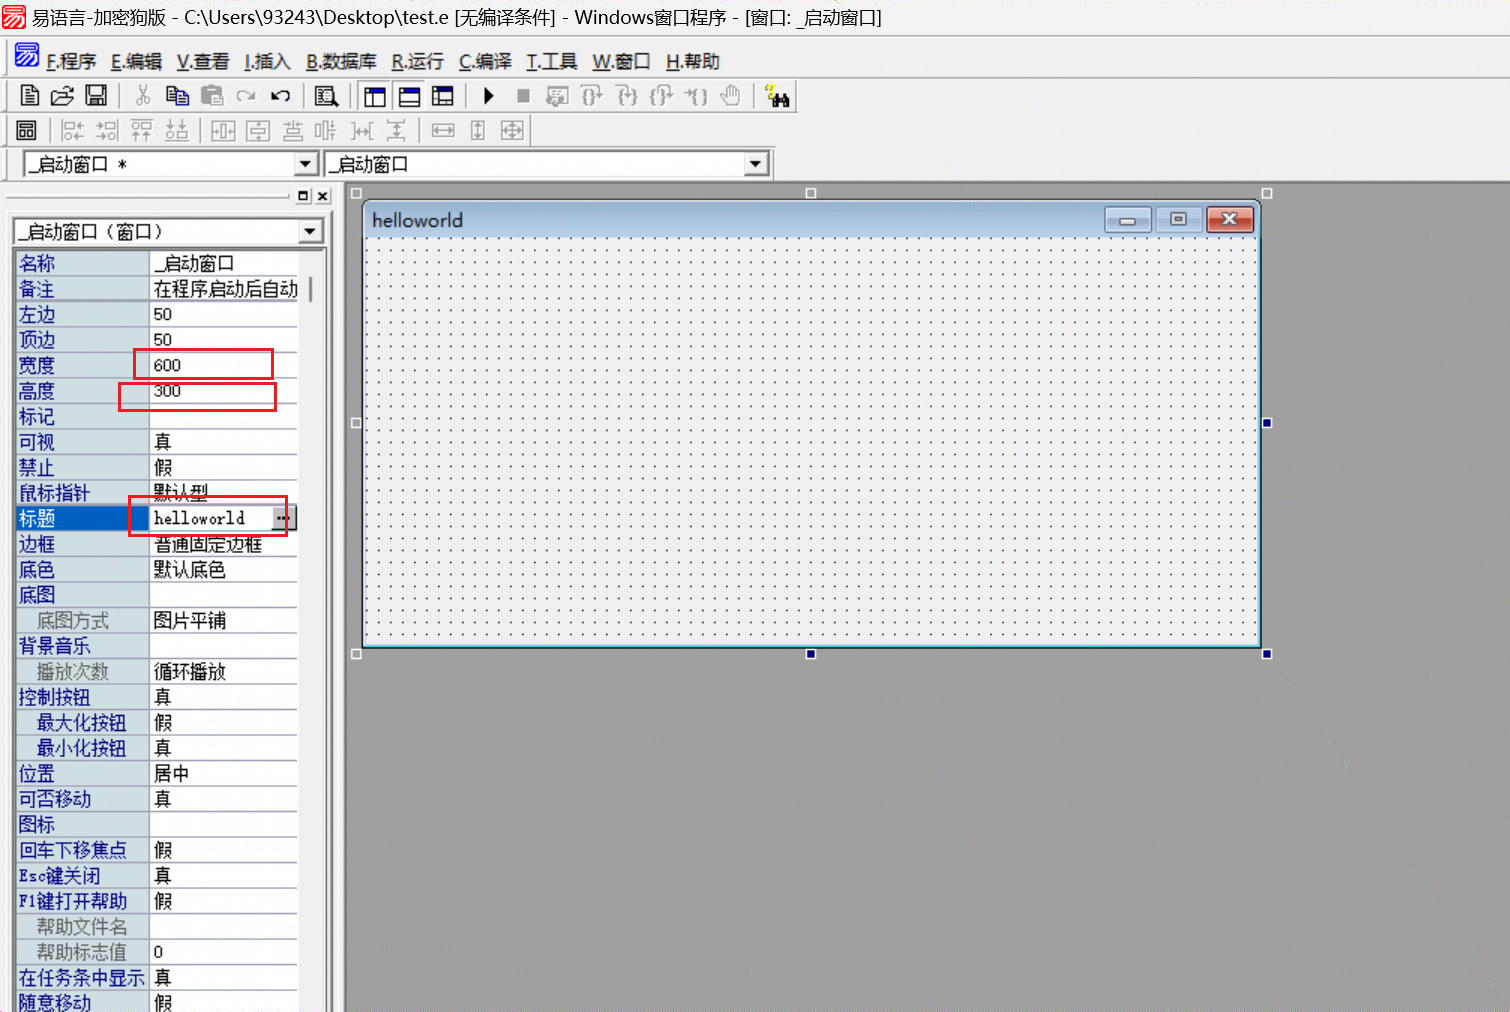Click the window preview icon in second toolbar
The width and height of the screenshot is (1510, 1012).
[26, 130]
